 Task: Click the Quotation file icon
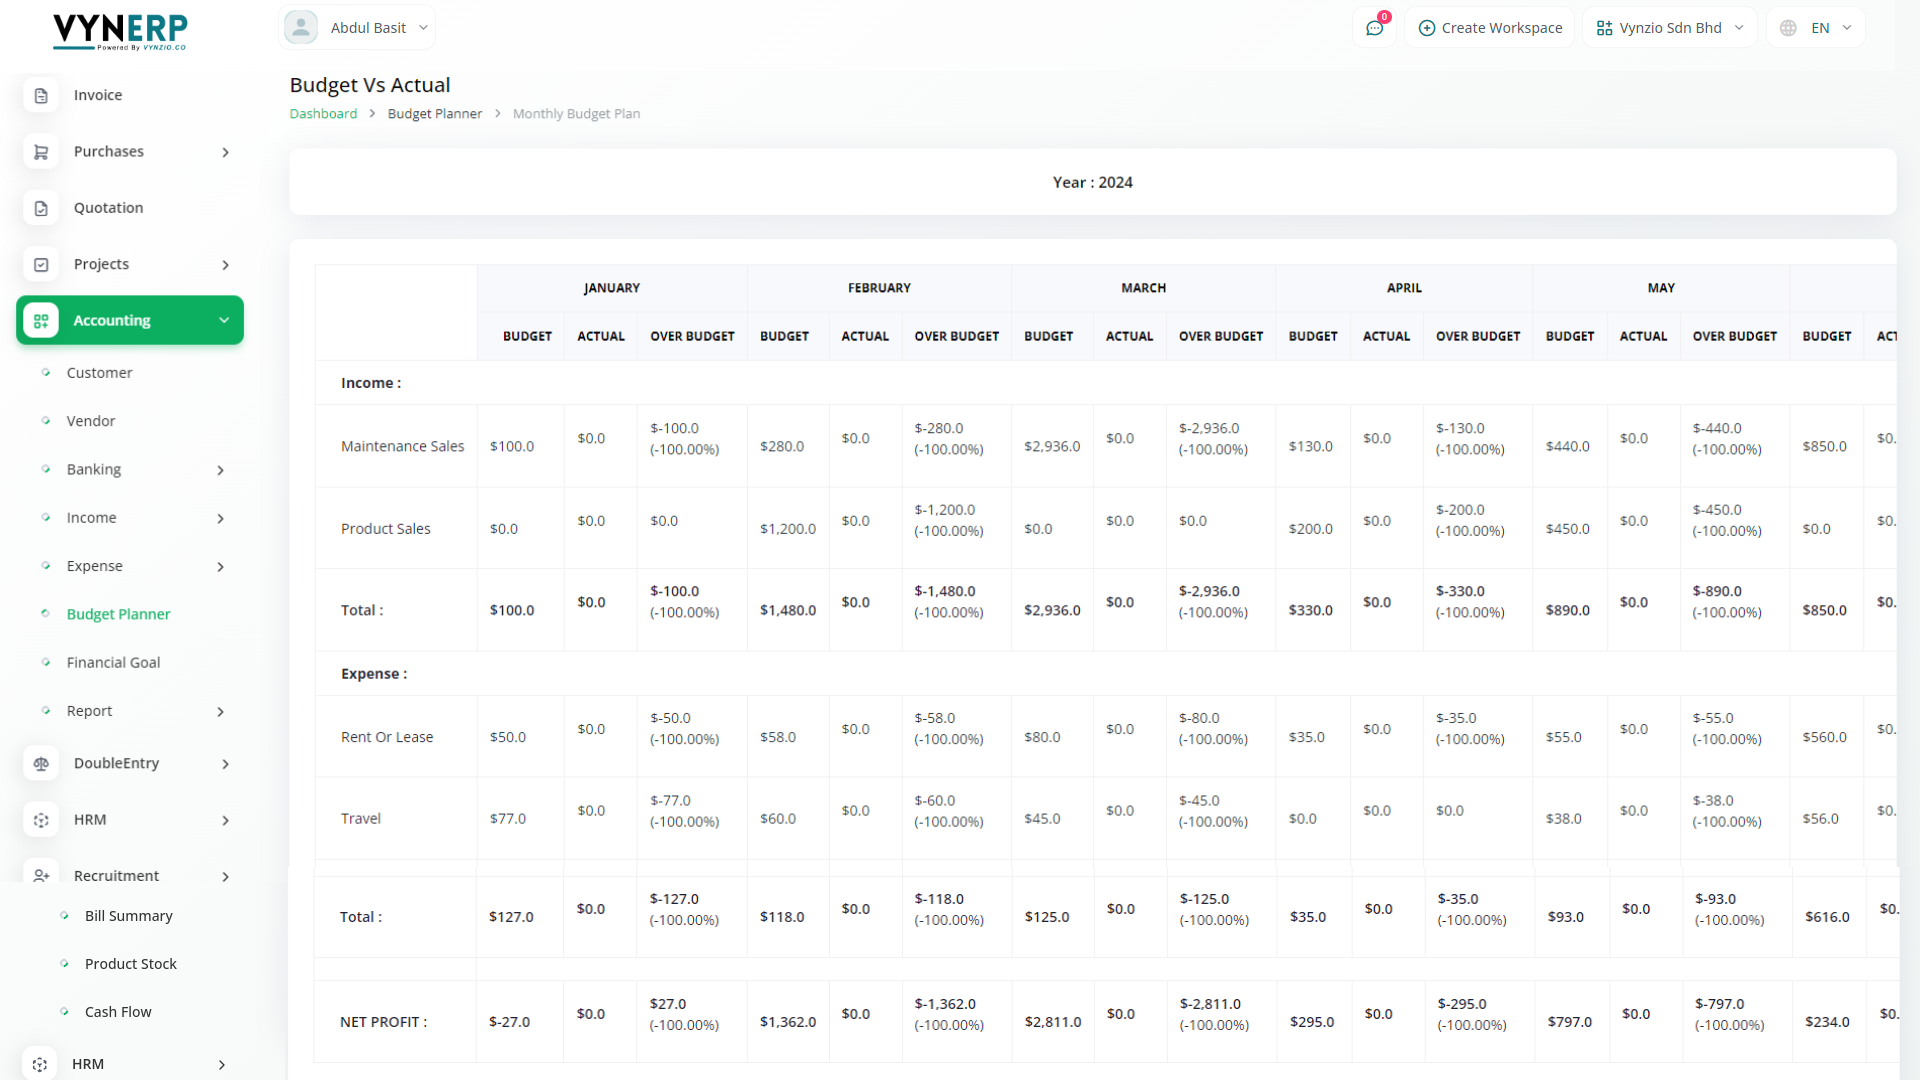(x=41, y=208)
